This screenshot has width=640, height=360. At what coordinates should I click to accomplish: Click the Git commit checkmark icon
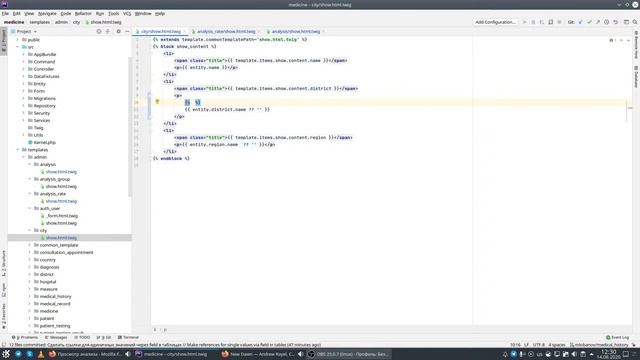589,22
